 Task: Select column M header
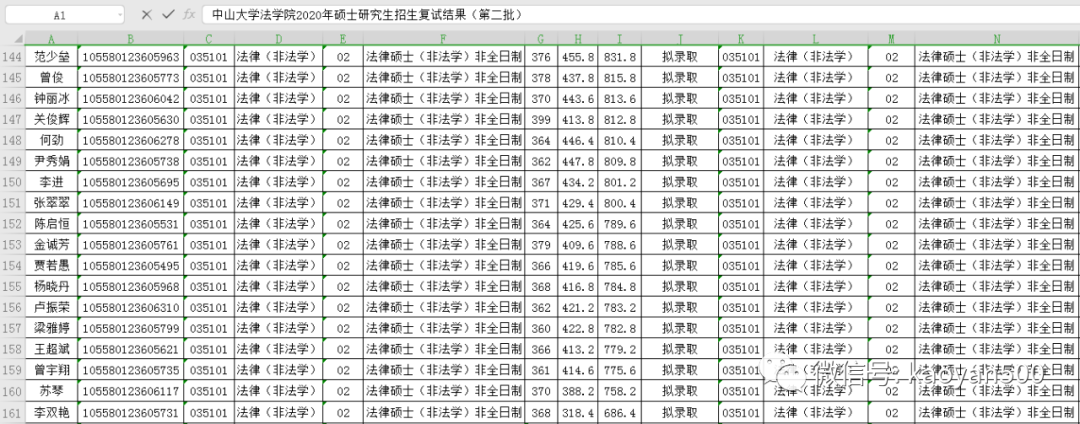pos(891,39)
